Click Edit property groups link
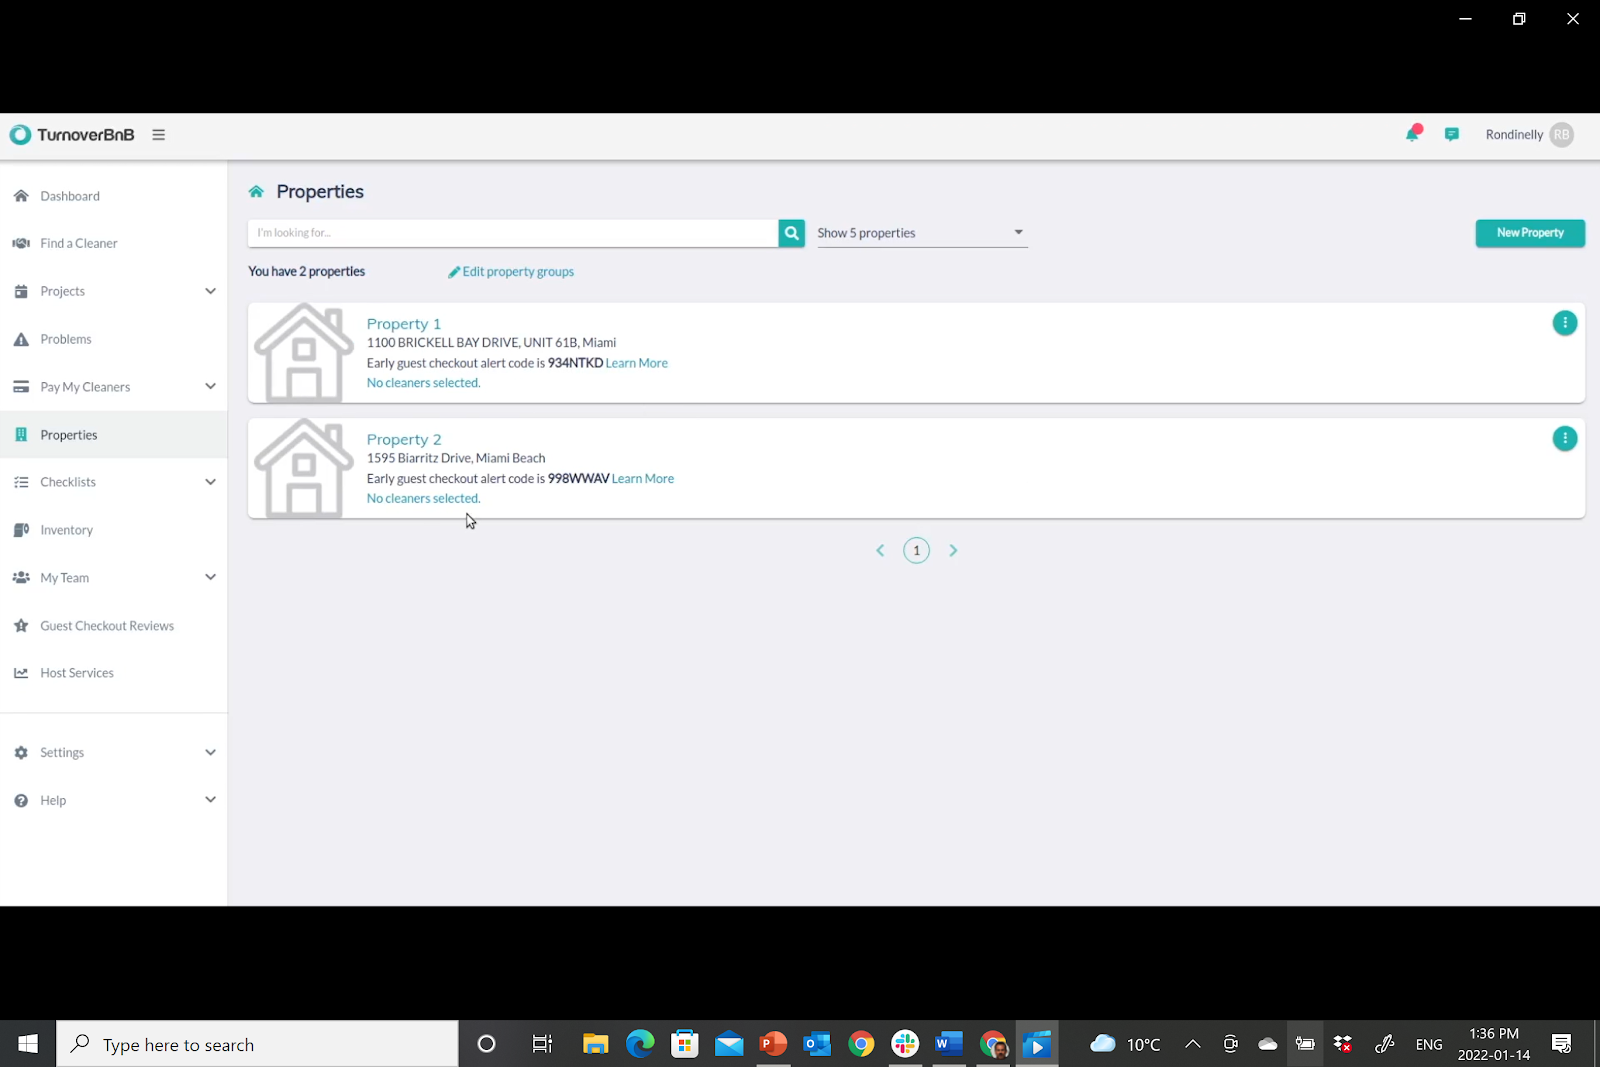1600x1067 pixels. pyautogui.click(x=511, y=272)
